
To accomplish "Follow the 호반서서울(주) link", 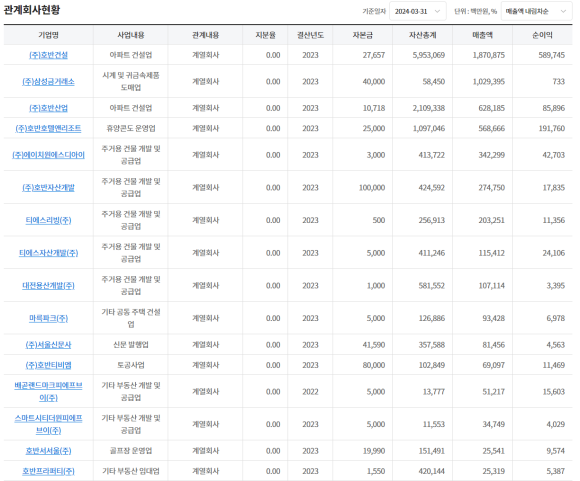I will pos(48,451).
